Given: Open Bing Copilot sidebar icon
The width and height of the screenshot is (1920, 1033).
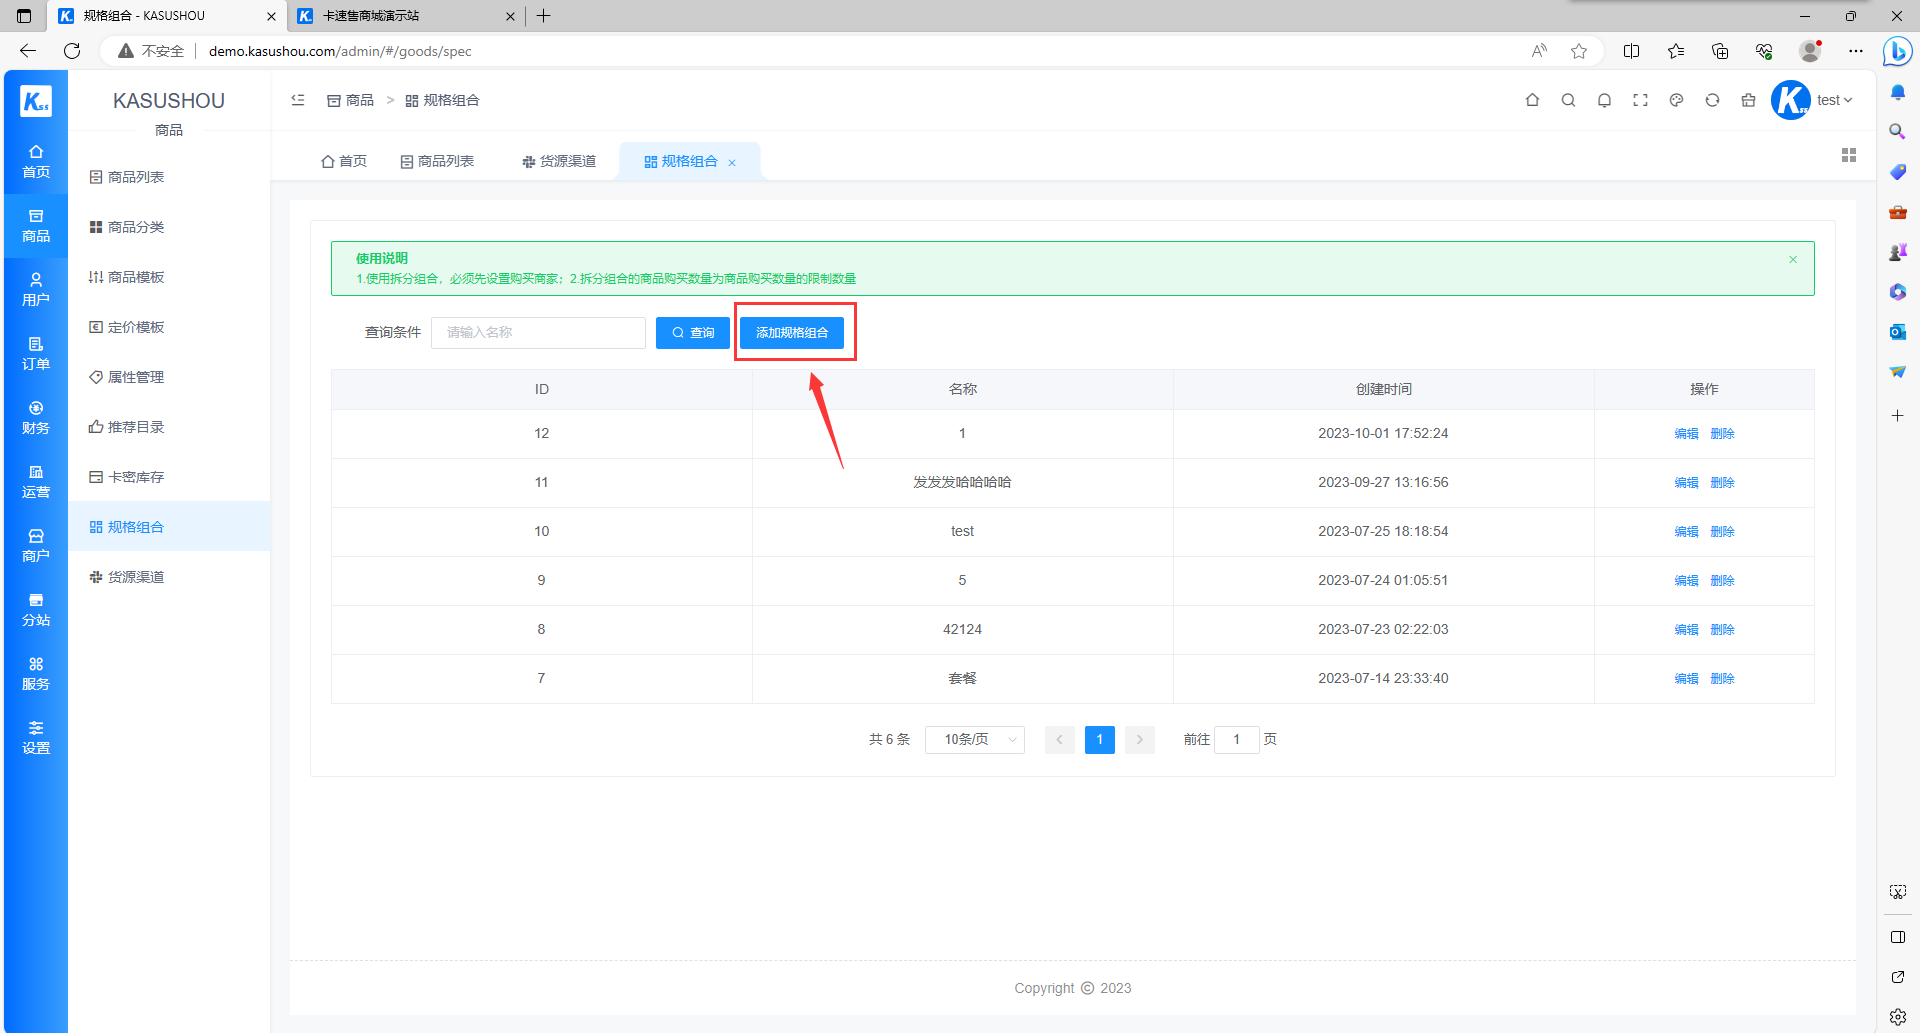Looking at the screenshot, I should (x=1897, y=51).
